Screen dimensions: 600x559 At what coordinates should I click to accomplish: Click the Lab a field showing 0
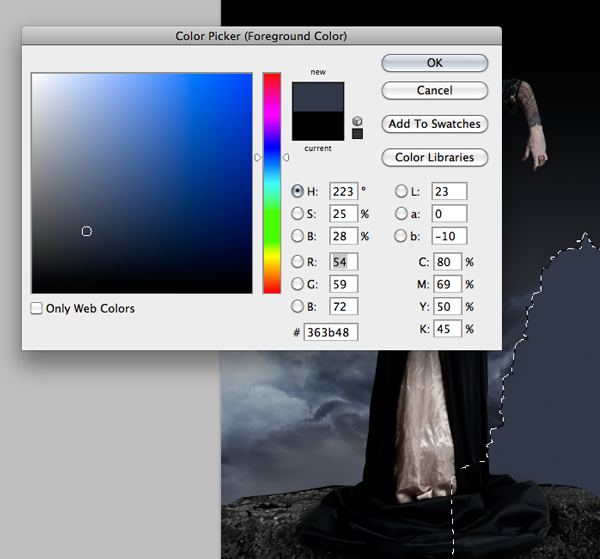(449, 213)
